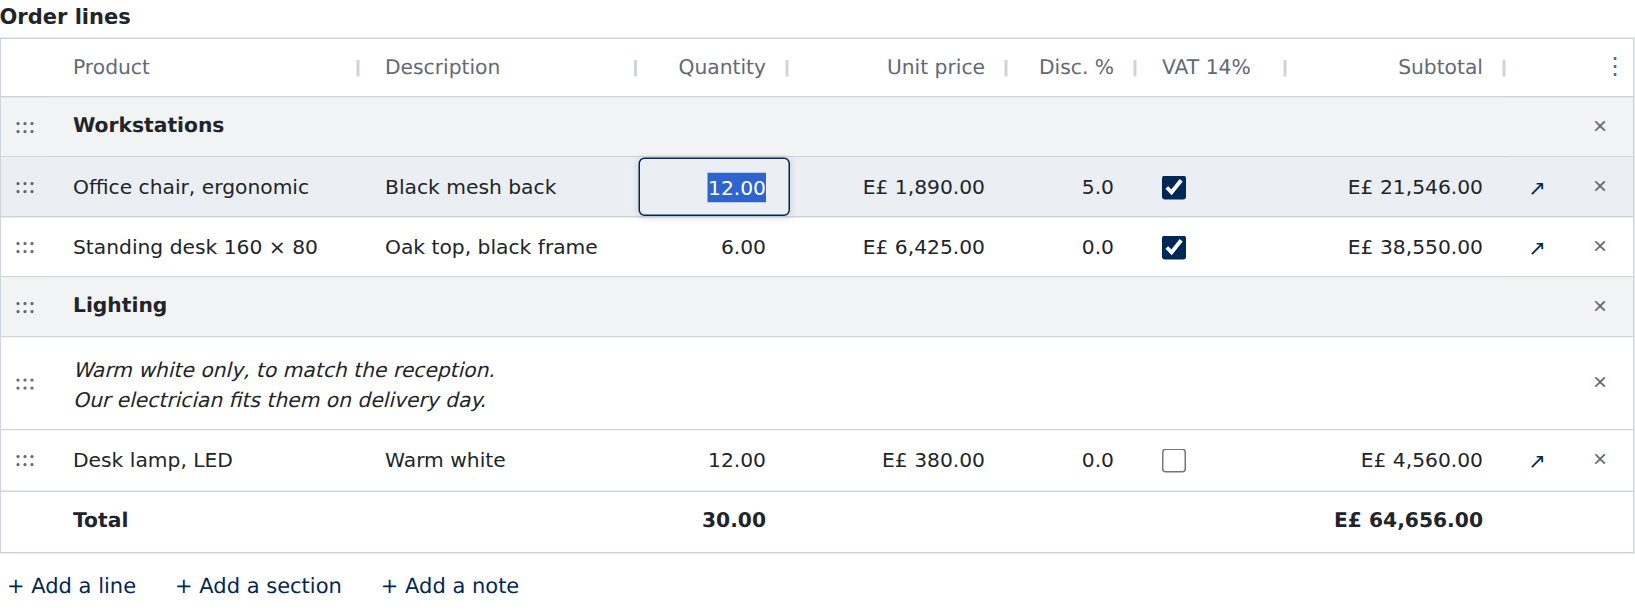The image size is (1635, 612).
Task: Select Desk lamp unit price E£ 380.00
Action: (x=933, y=460)
